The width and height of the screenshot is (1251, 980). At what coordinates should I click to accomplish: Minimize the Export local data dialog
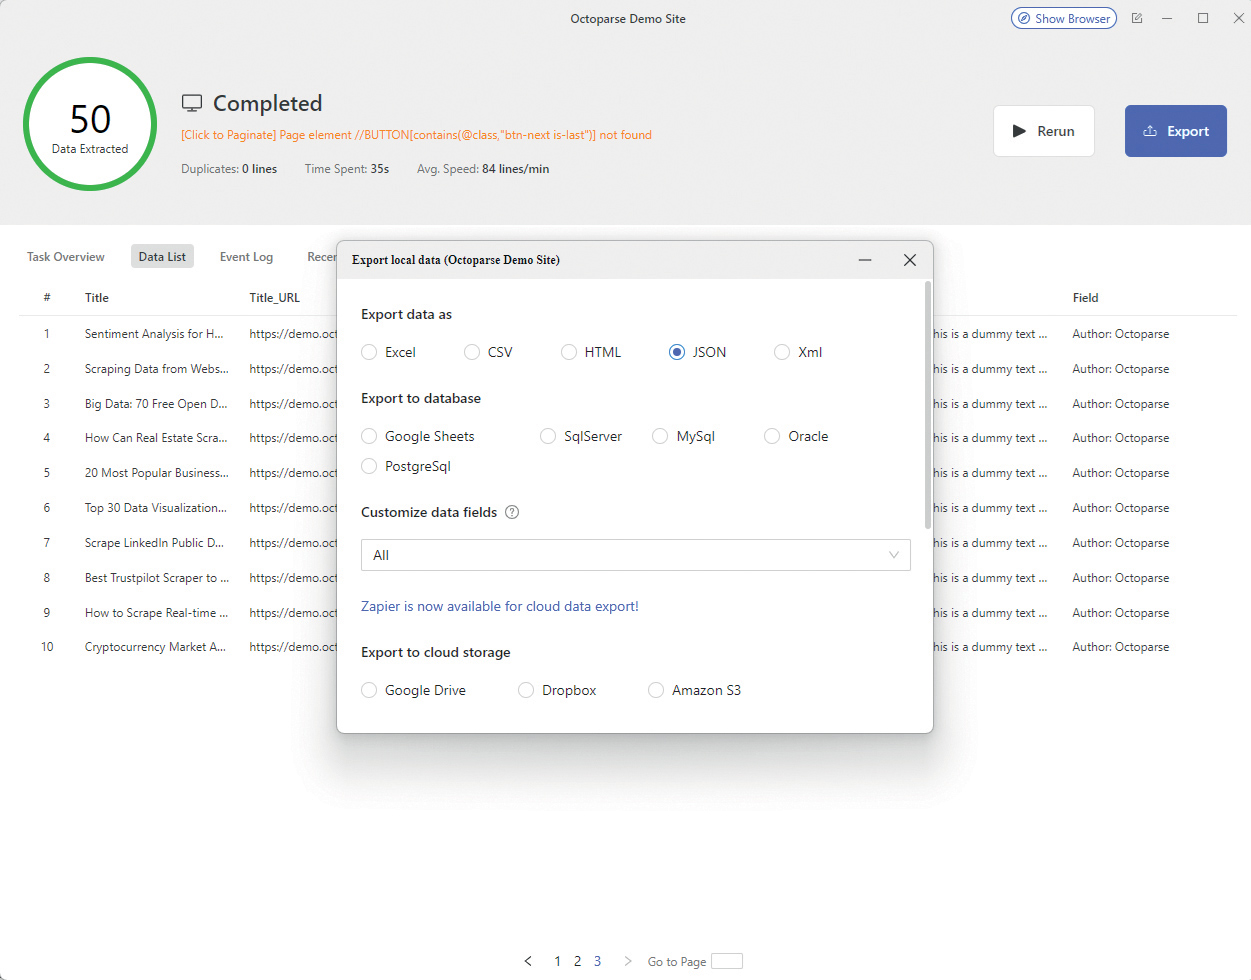865,260
